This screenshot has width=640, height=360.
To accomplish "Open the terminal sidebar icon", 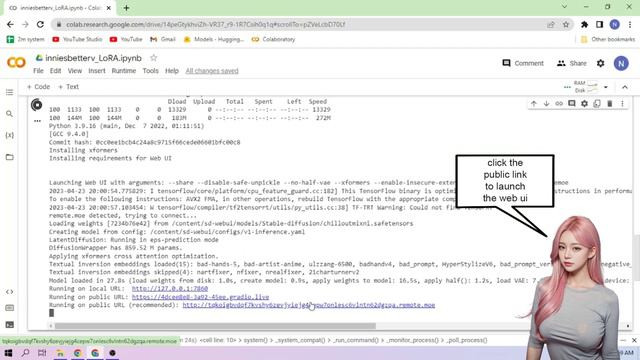I will (x=9, y=325).
